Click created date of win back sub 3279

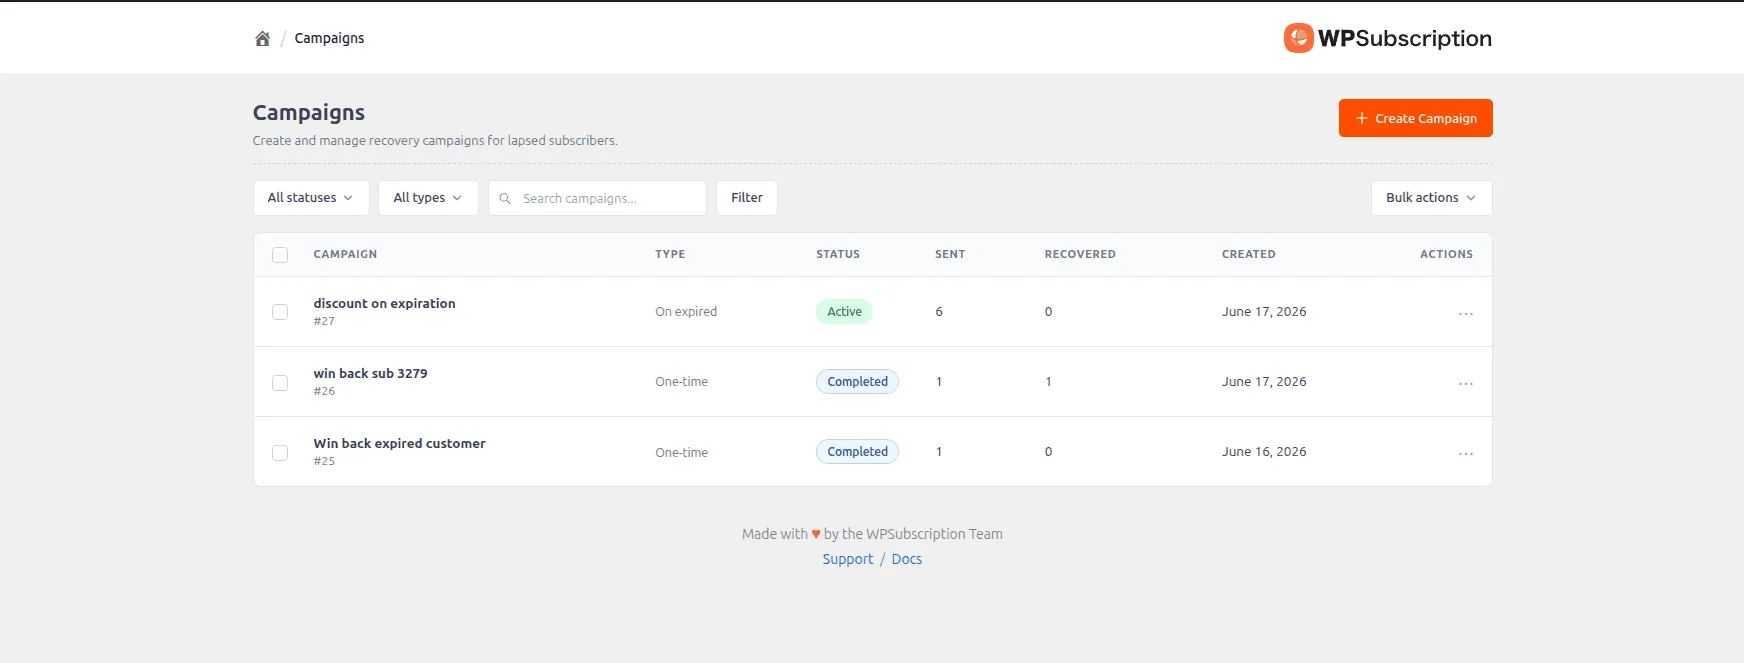1264,382
